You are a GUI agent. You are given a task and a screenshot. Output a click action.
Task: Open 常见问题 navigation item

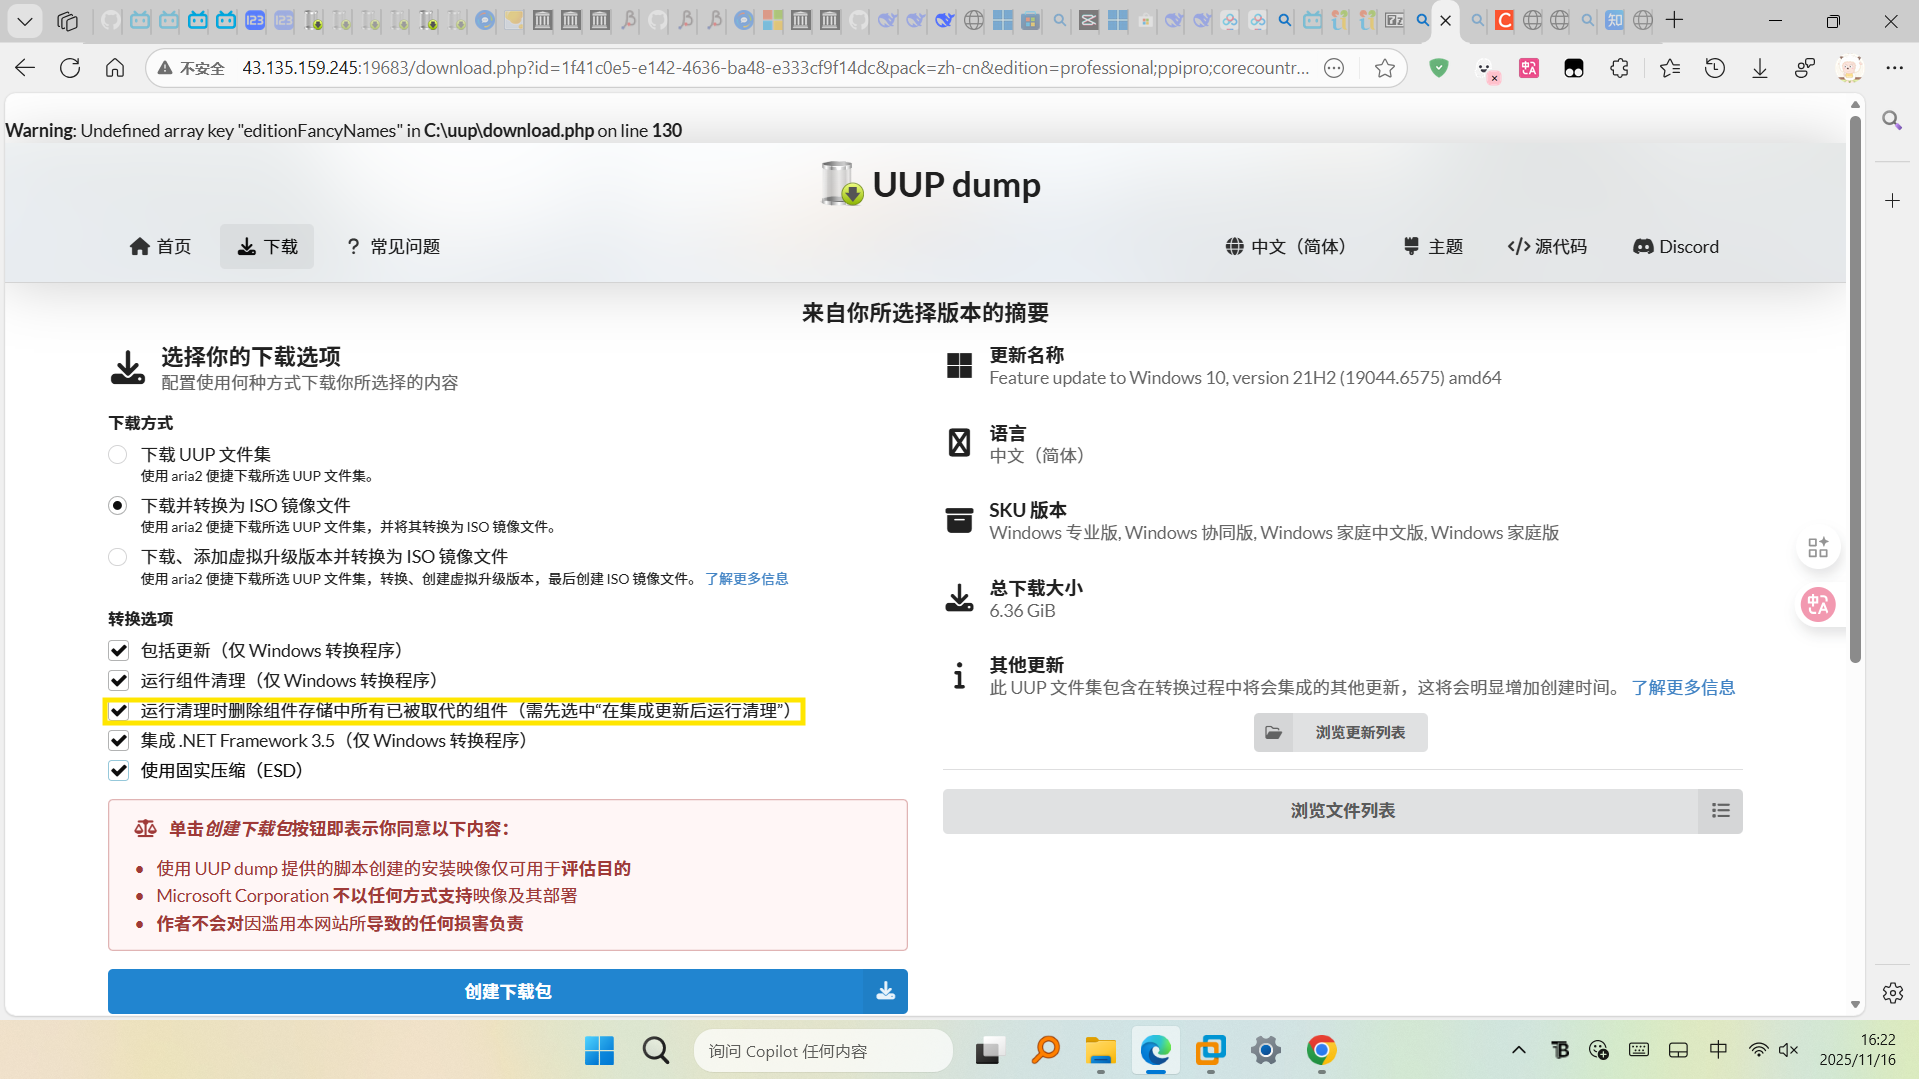tap(393, 247)
